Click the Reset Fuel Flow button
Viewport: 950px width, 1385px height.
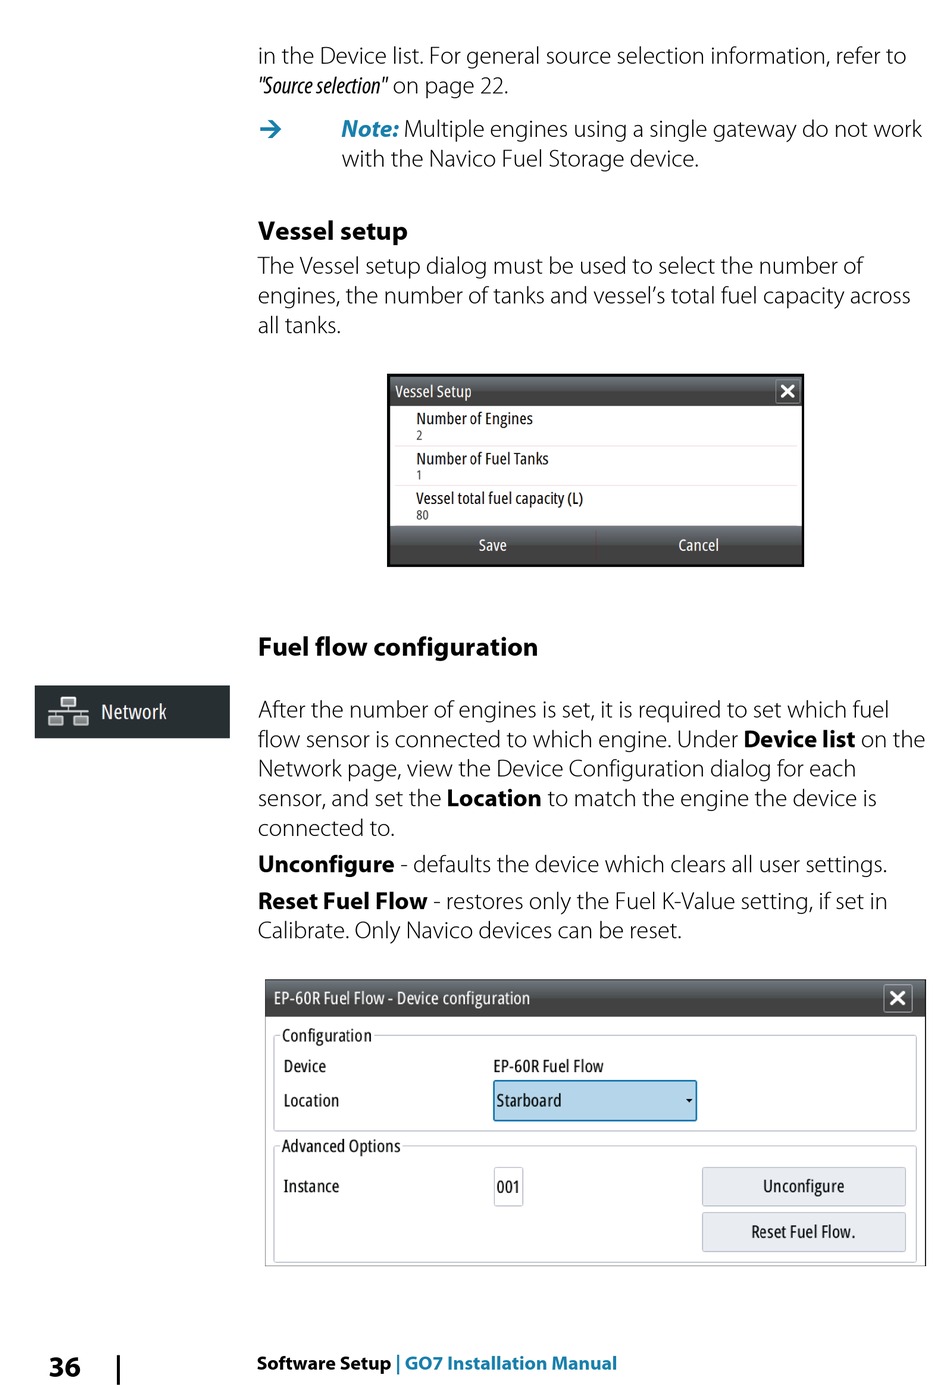tap(803, 1232)
